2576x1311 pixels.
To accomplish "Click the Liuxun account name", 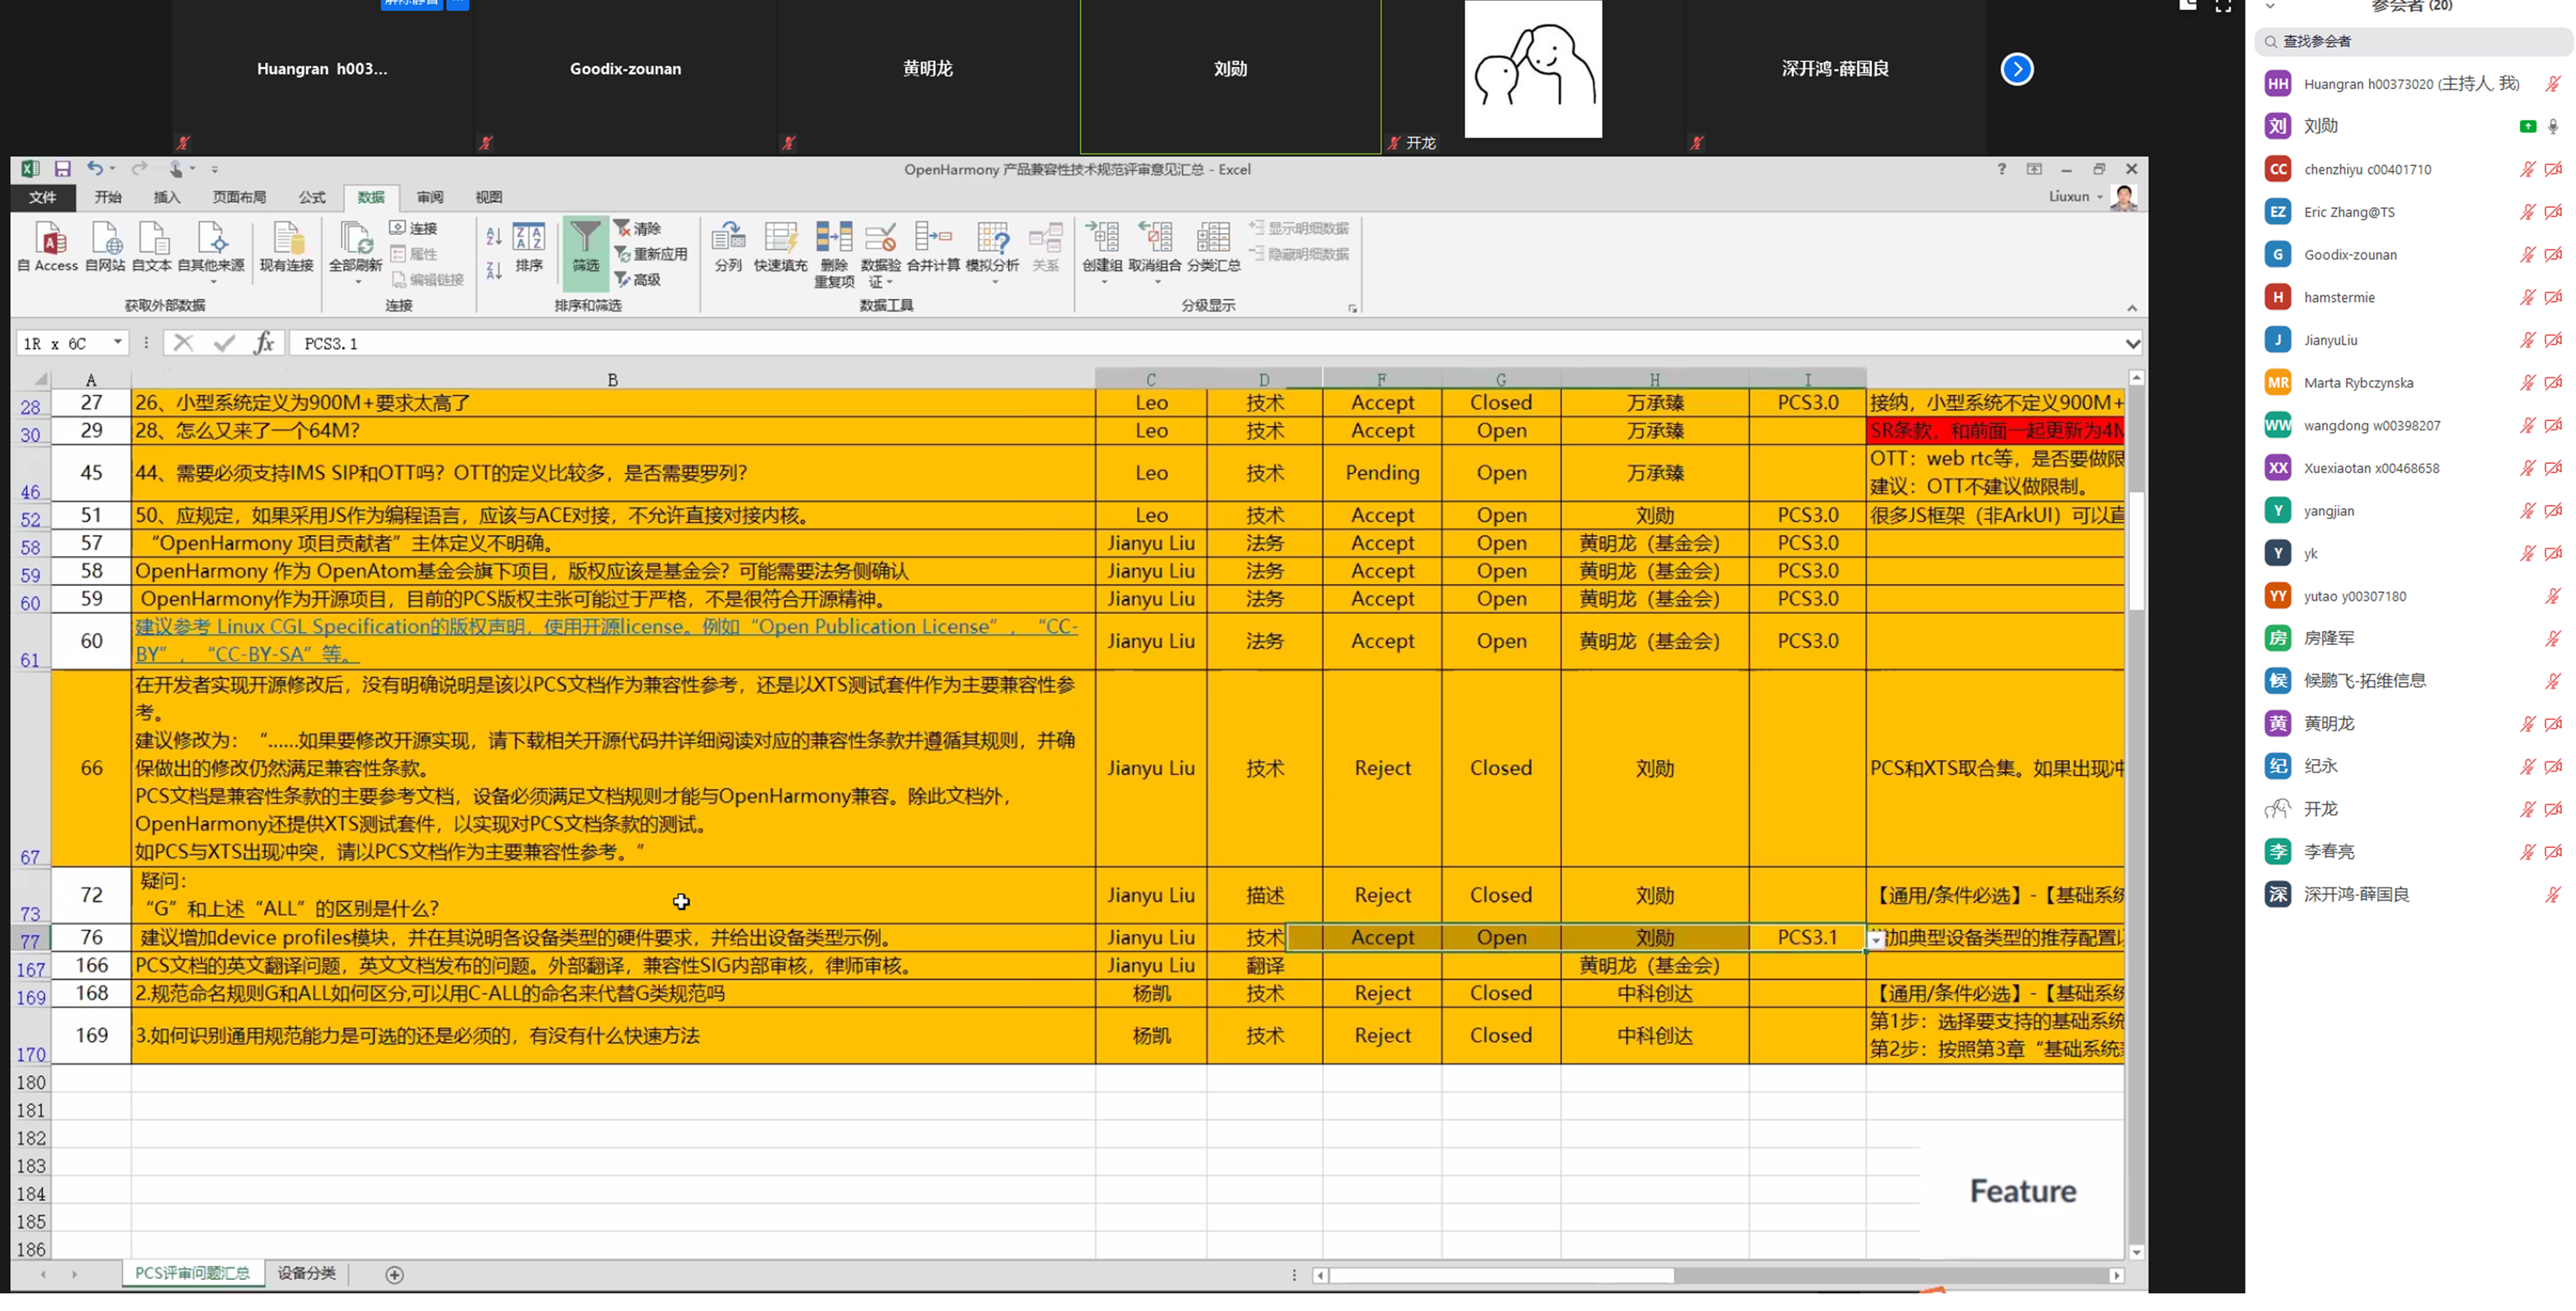I will coord(2068,196).
